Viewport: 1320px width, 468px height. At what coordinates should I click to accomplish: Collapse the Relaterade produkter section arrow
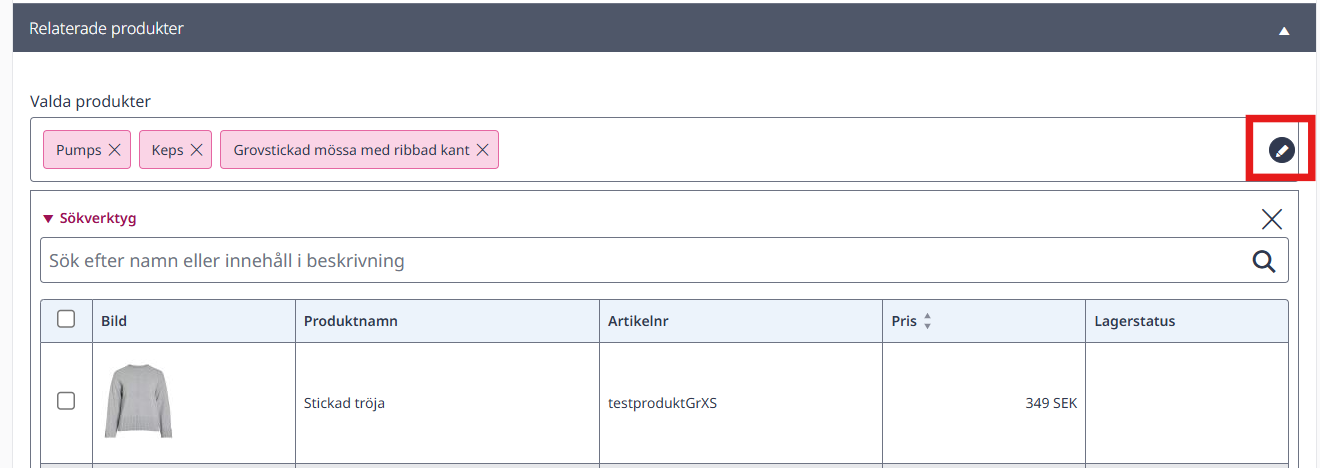[x=1284, y=31]
